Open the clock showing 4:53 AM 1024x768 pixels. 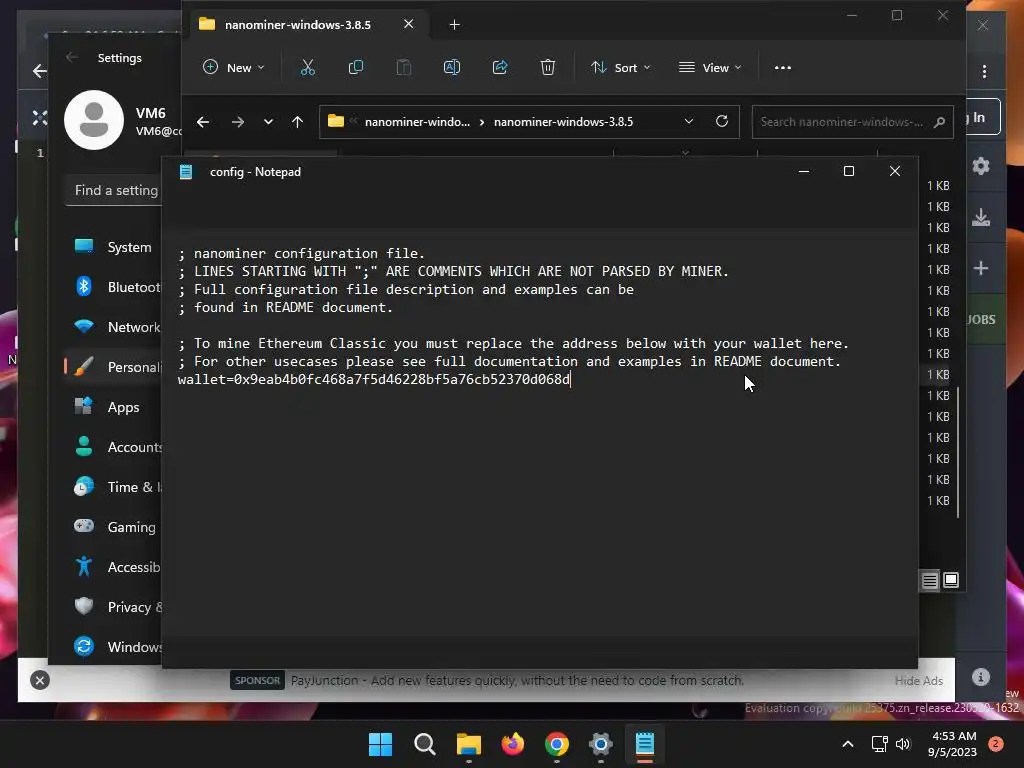(952, 744)
